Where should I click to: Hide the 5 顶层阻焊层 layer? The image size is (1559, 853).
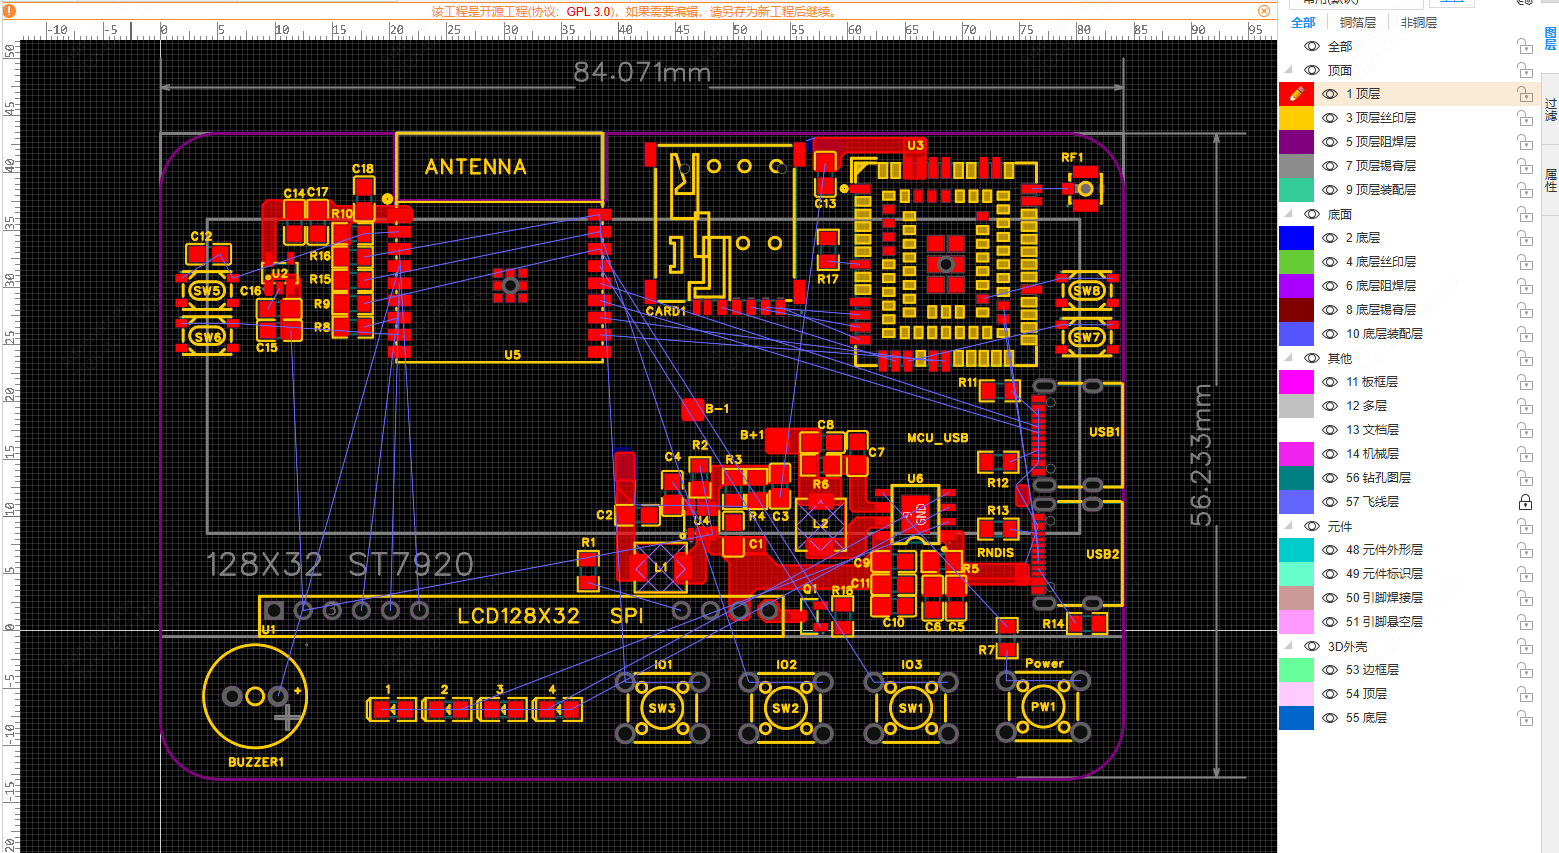pos(1330,142)
